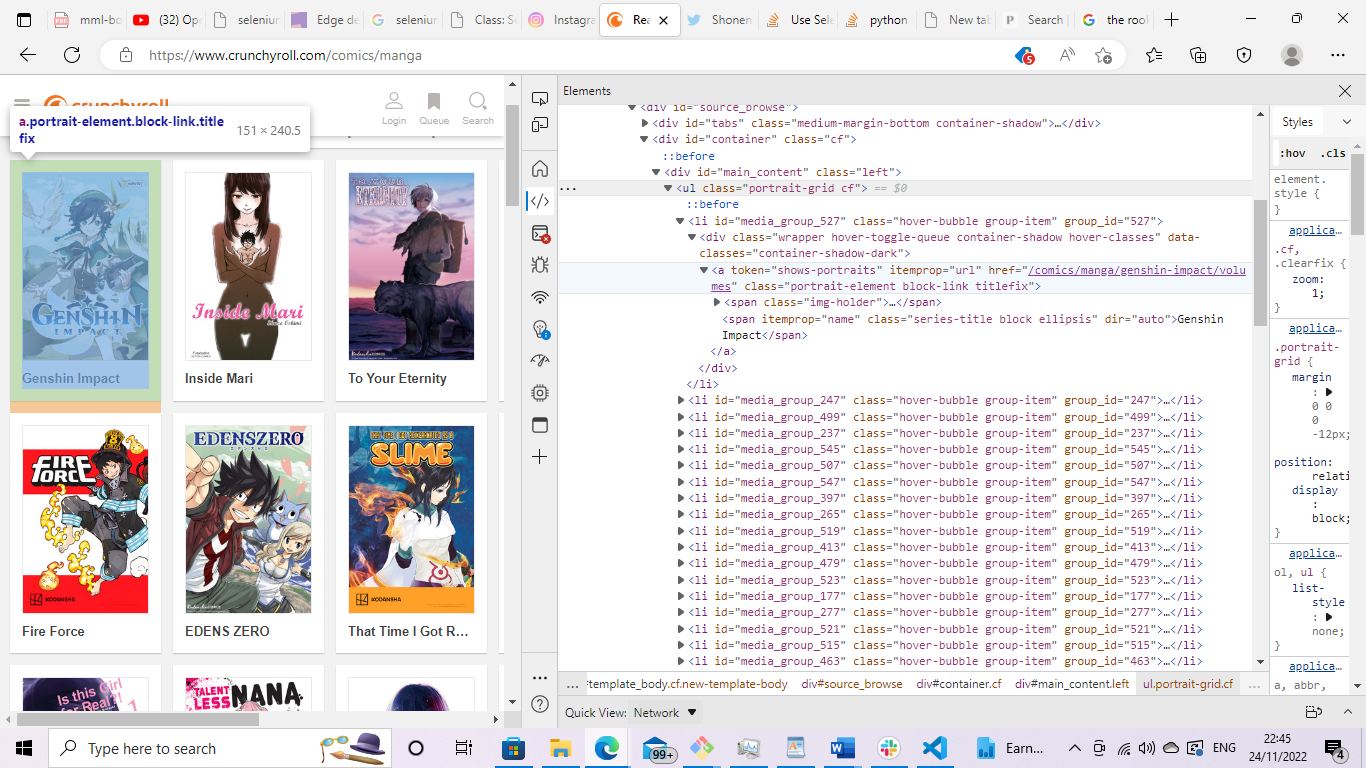The width and height of the screenshot is (1366, 768).
Task: Select div#container.cf breadcrumb
Action: [958, 684]
